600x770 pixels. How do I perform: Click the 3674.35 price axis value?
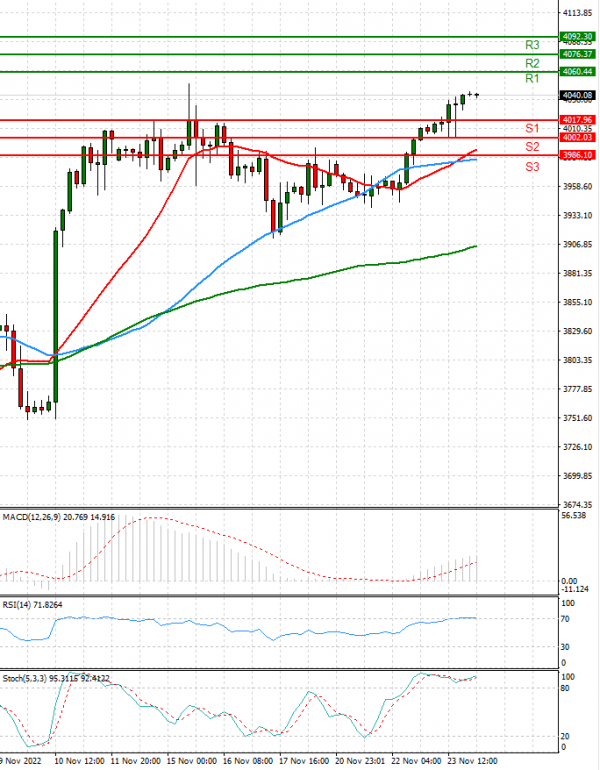tap(577, 505)
